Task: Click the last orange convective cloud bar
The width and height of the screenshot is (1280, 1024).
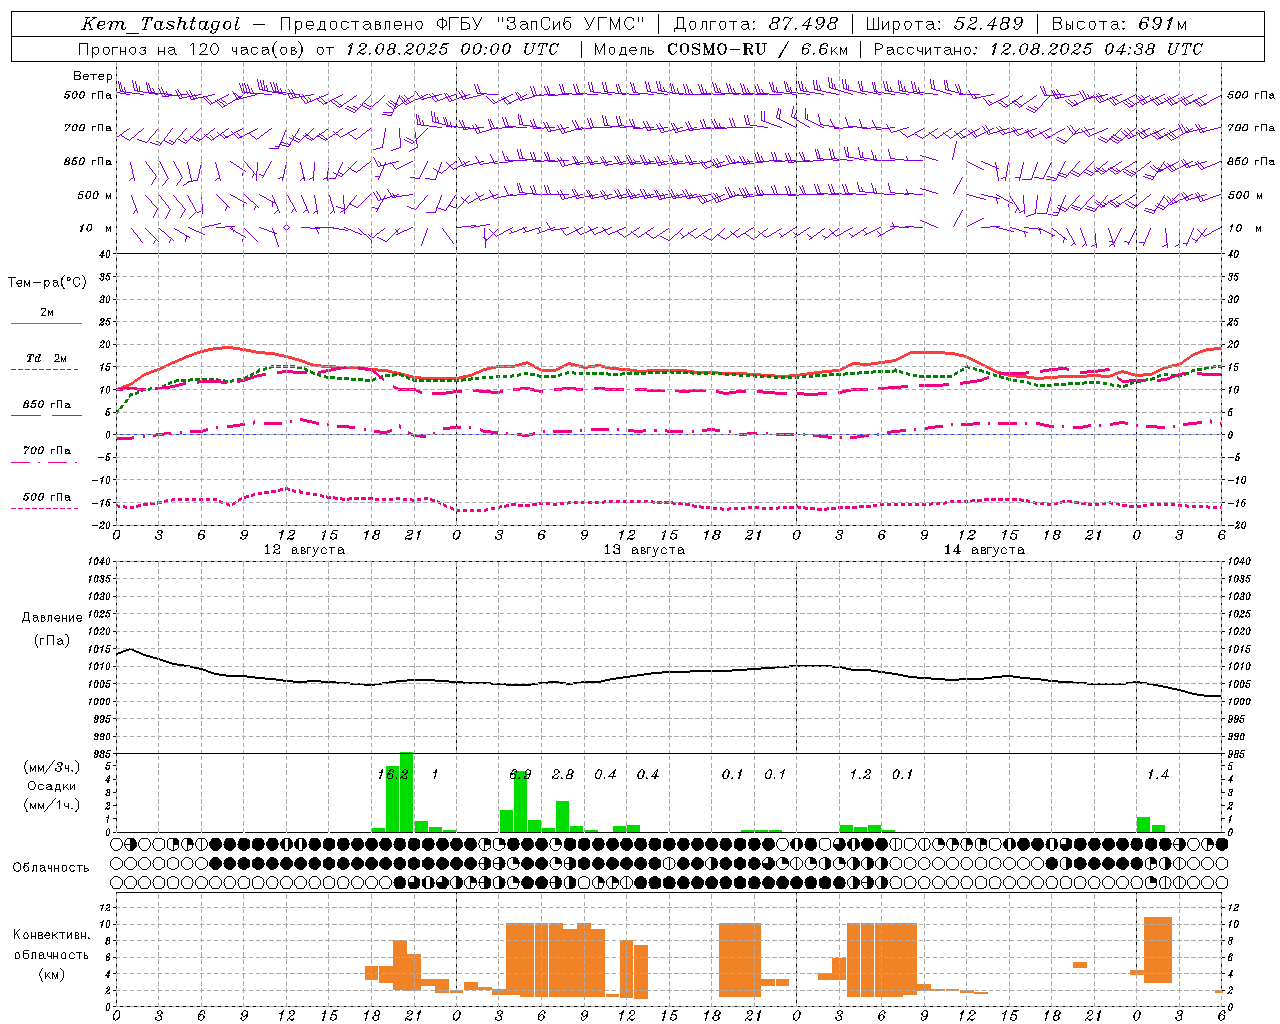Action: click(1220, 992)
